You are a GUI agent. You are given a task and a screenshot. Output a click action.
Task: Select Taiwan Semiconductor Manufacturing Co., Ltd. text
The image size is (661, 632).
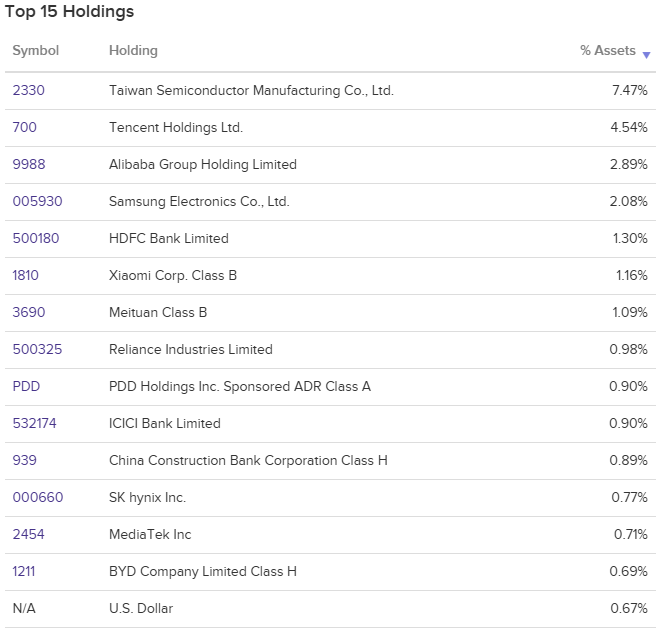(x=251, y=90)
